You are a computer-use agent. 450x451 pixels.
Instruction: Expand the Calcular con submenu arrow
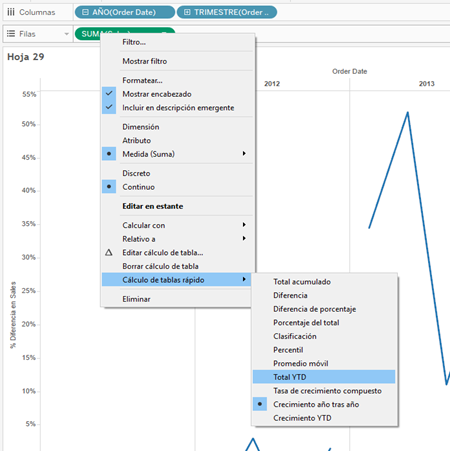click(x=244, y=225)
